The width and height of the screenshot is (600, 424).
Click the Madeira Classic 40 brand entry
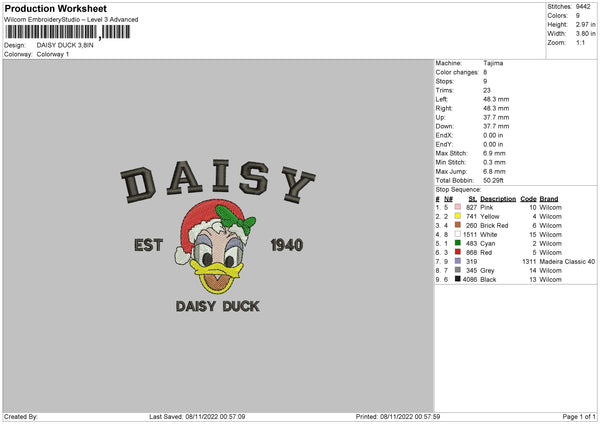pos(567,261)
